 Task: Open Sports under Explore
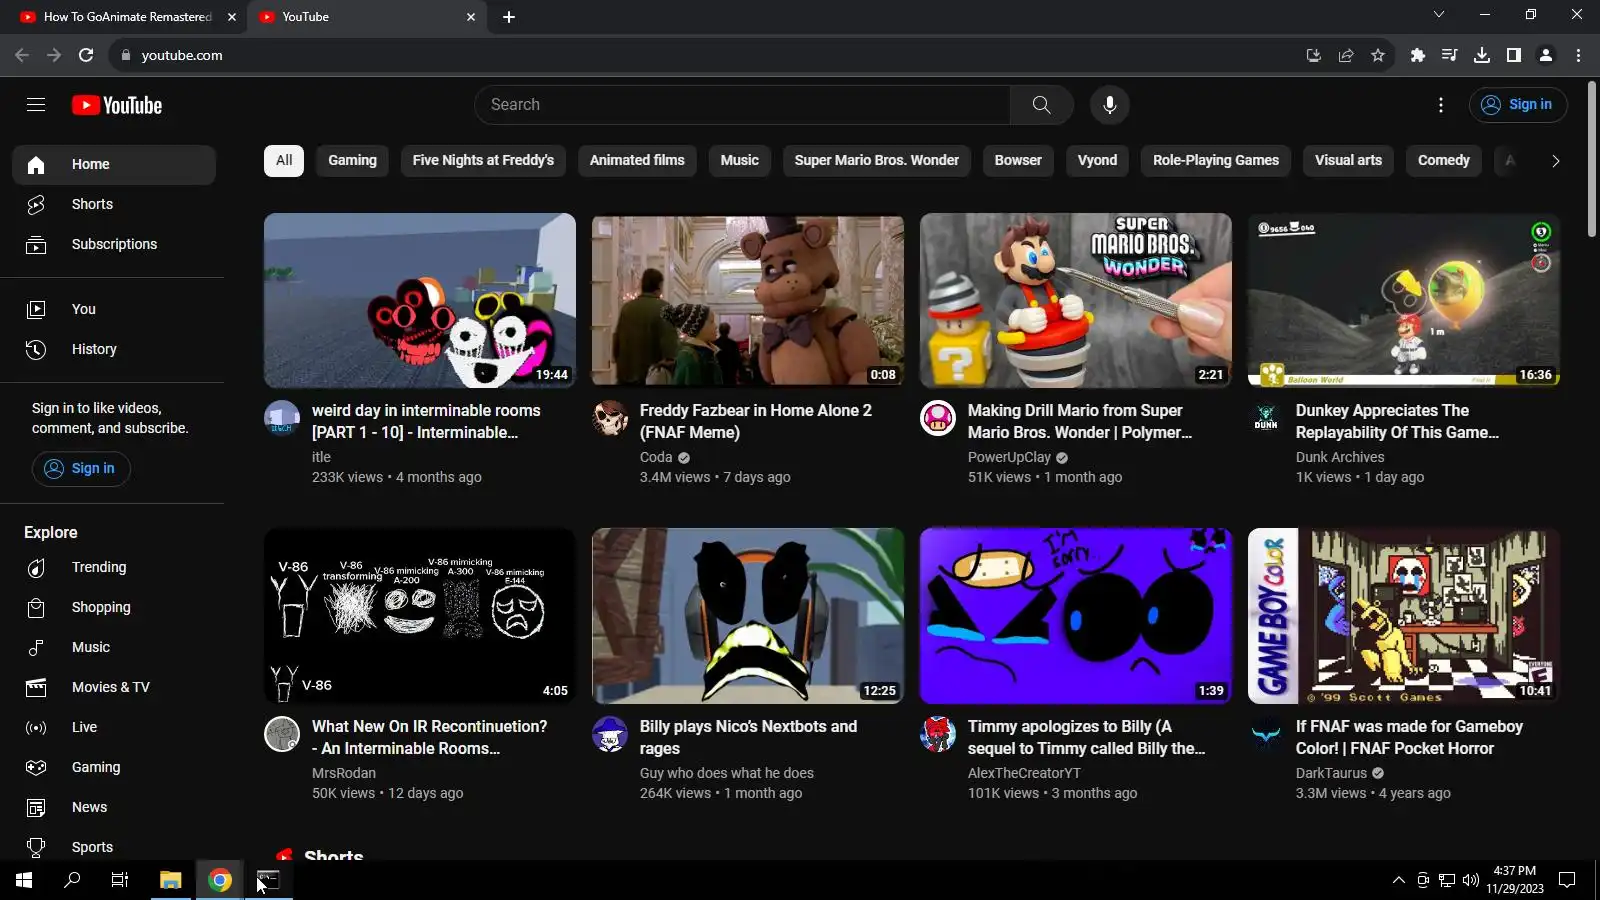114,847
